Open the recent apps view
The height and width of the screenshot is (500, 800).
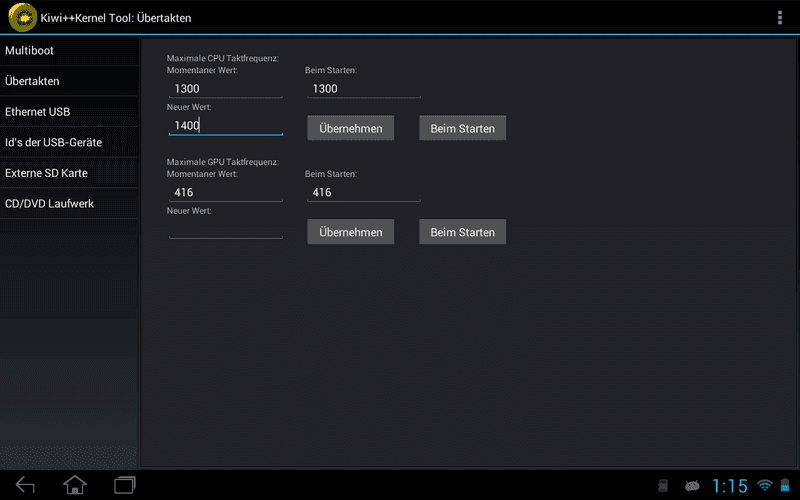[x=125, y=485]
